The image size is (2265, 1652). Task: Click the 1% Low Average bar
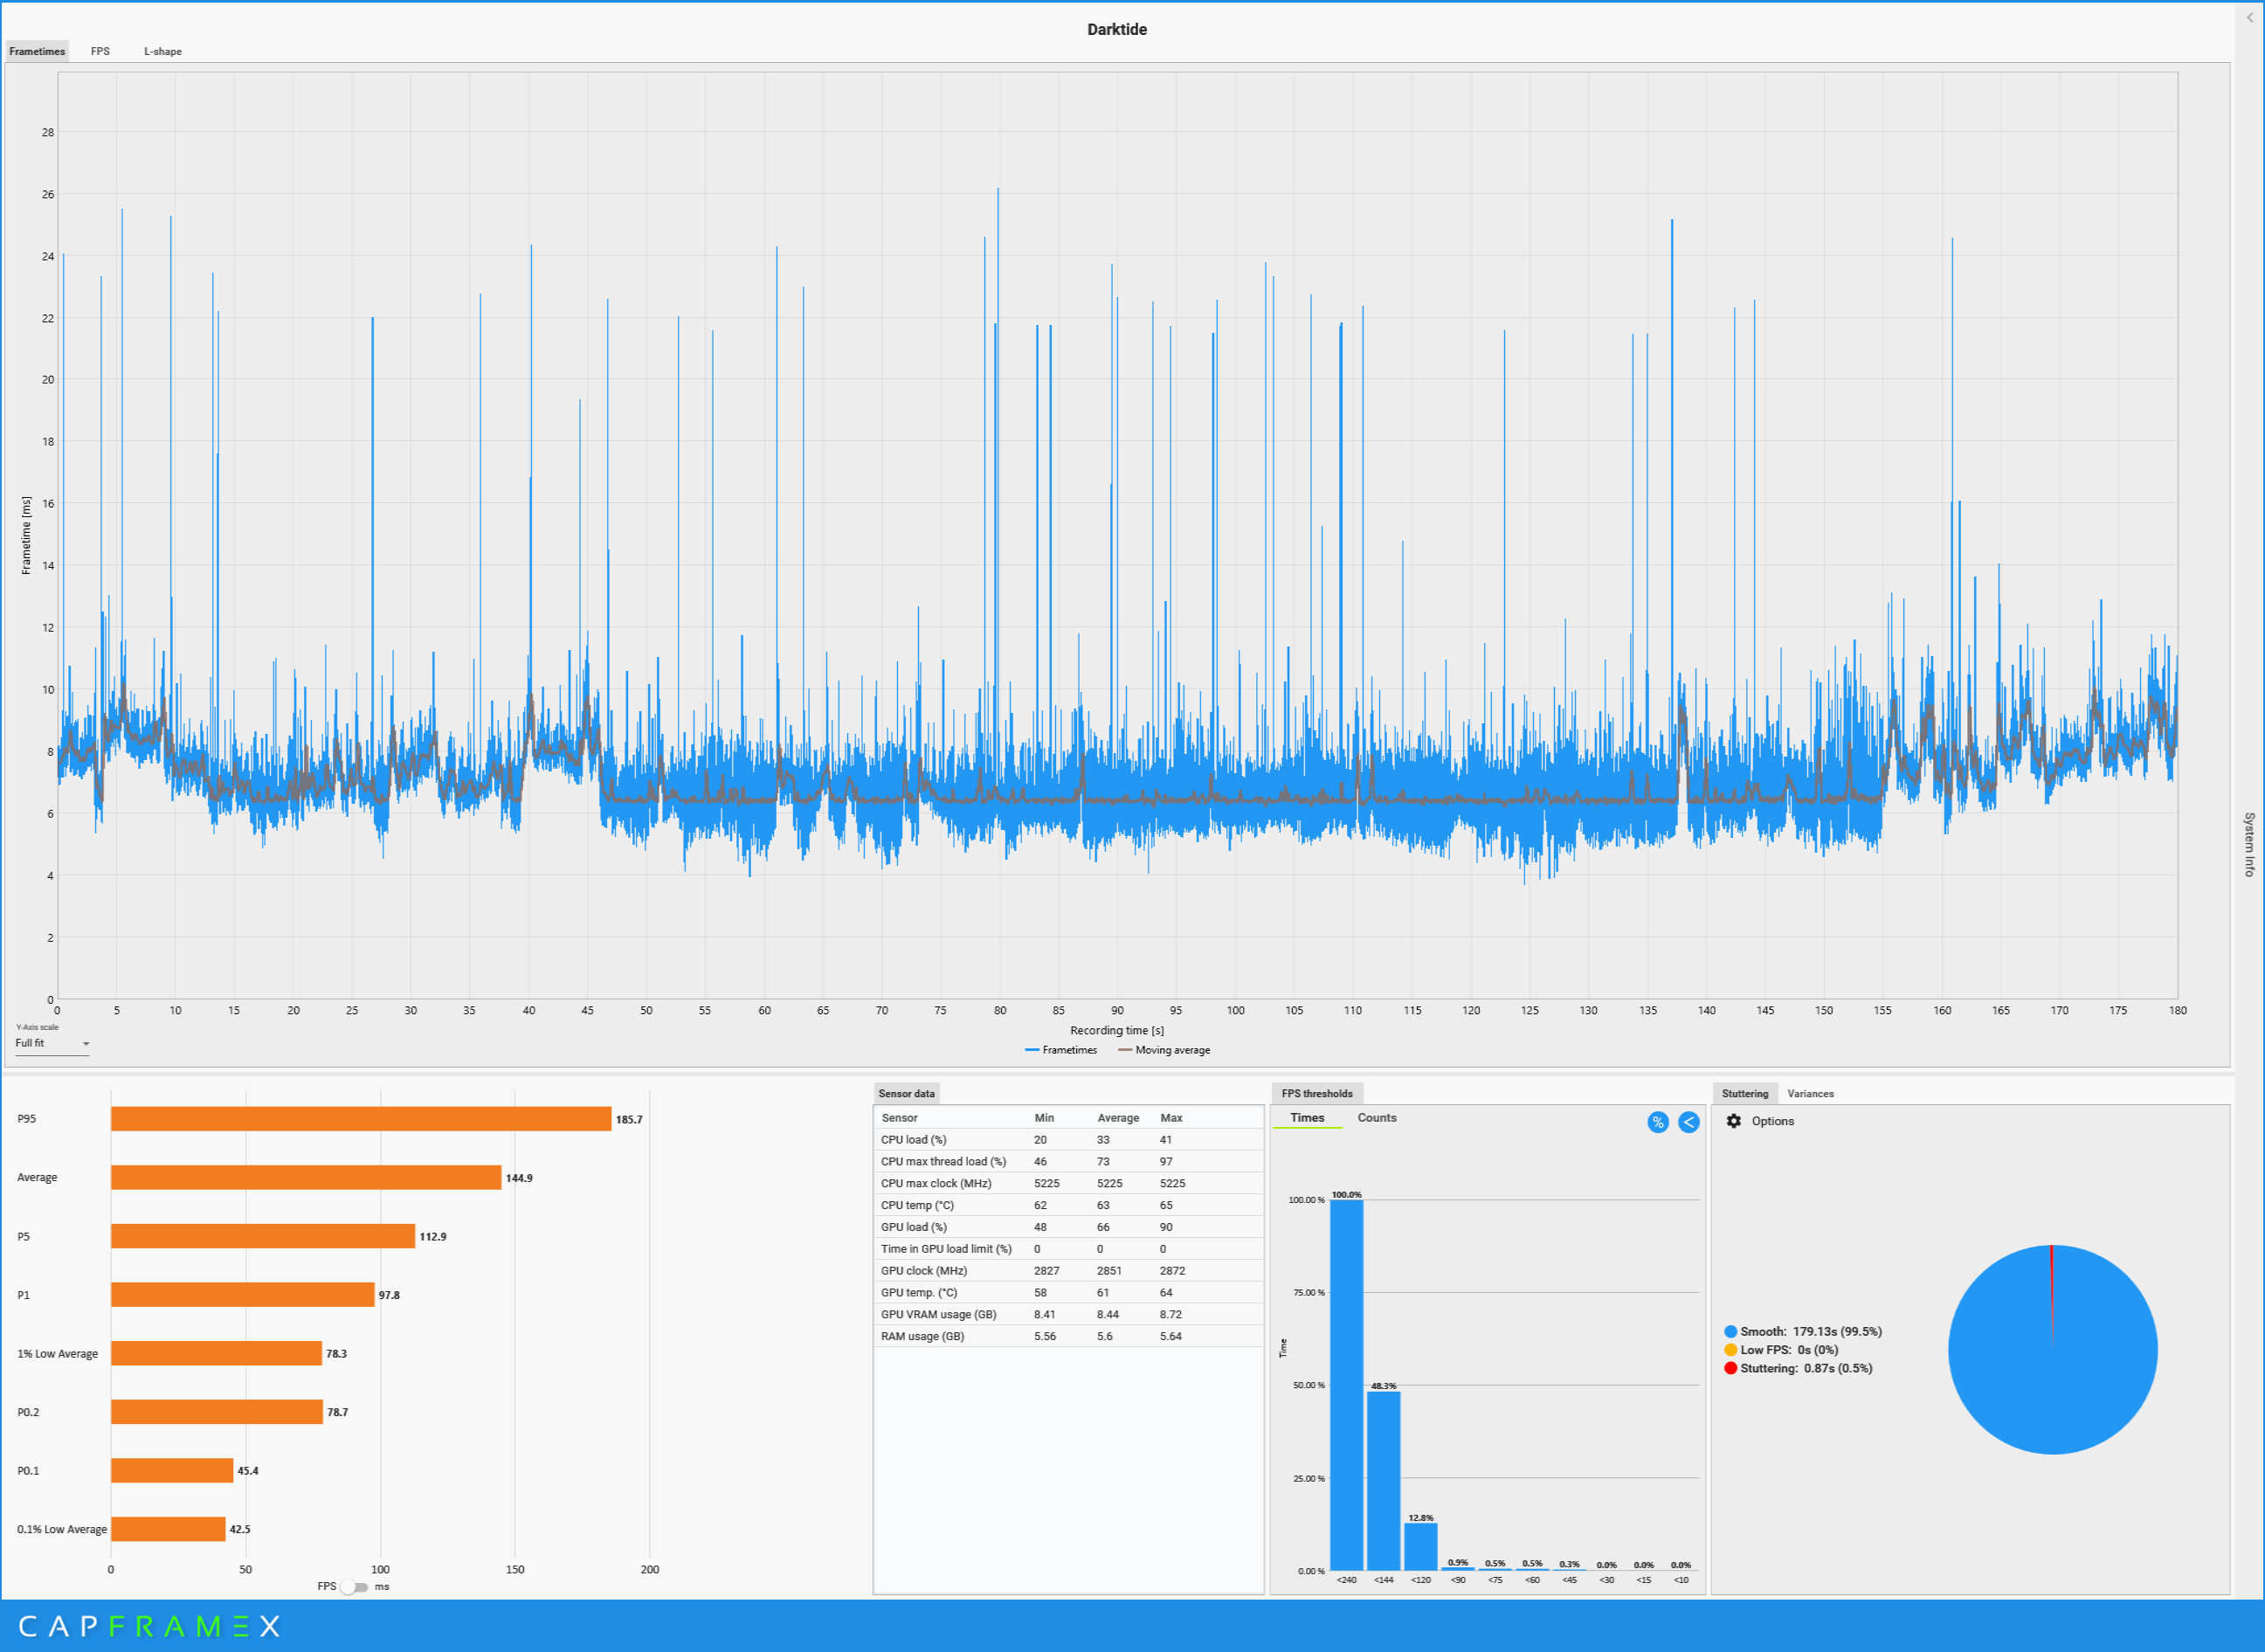(216, 1353)
